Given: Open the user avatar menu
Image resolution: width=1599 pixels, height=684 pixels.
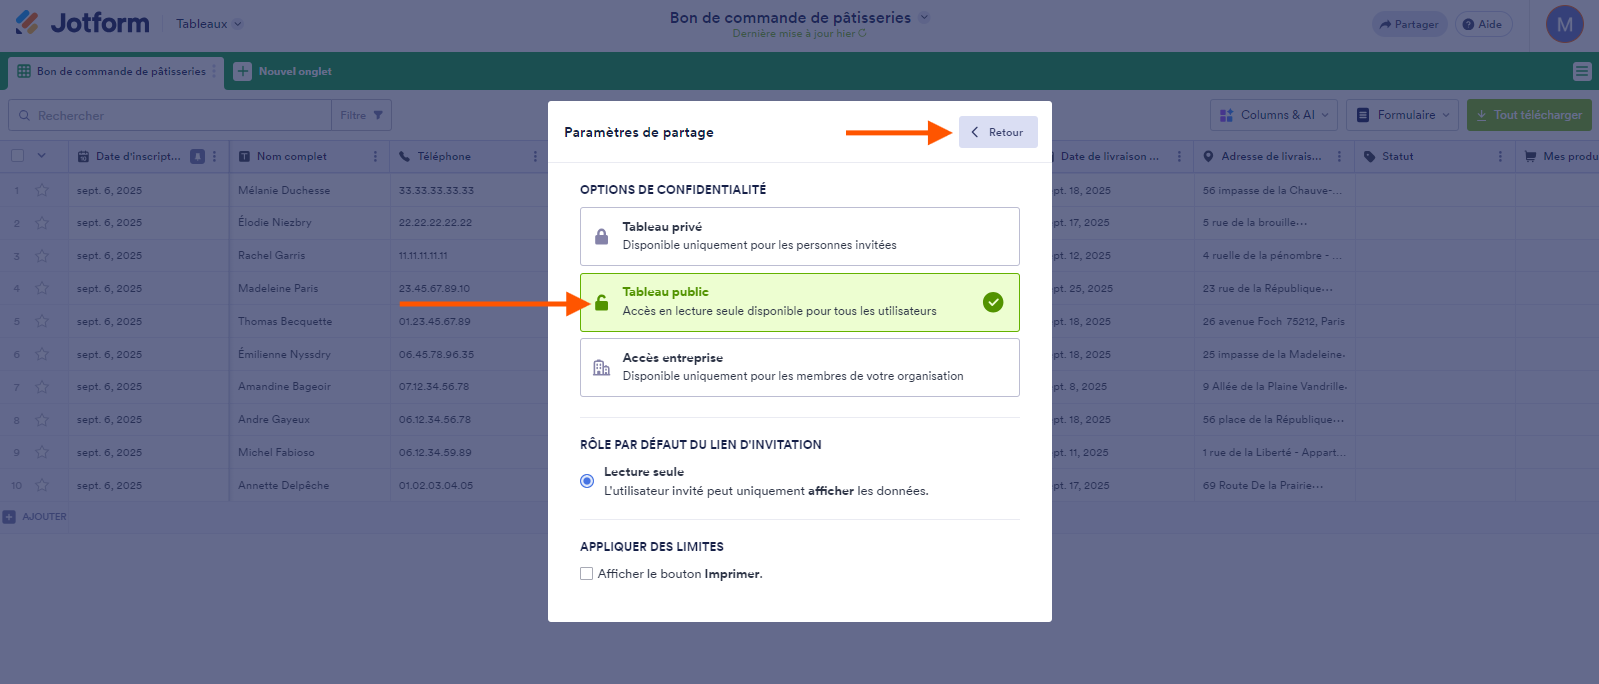Looking at the screenshot, I should pyautogui.click(x=1564, y=25).
